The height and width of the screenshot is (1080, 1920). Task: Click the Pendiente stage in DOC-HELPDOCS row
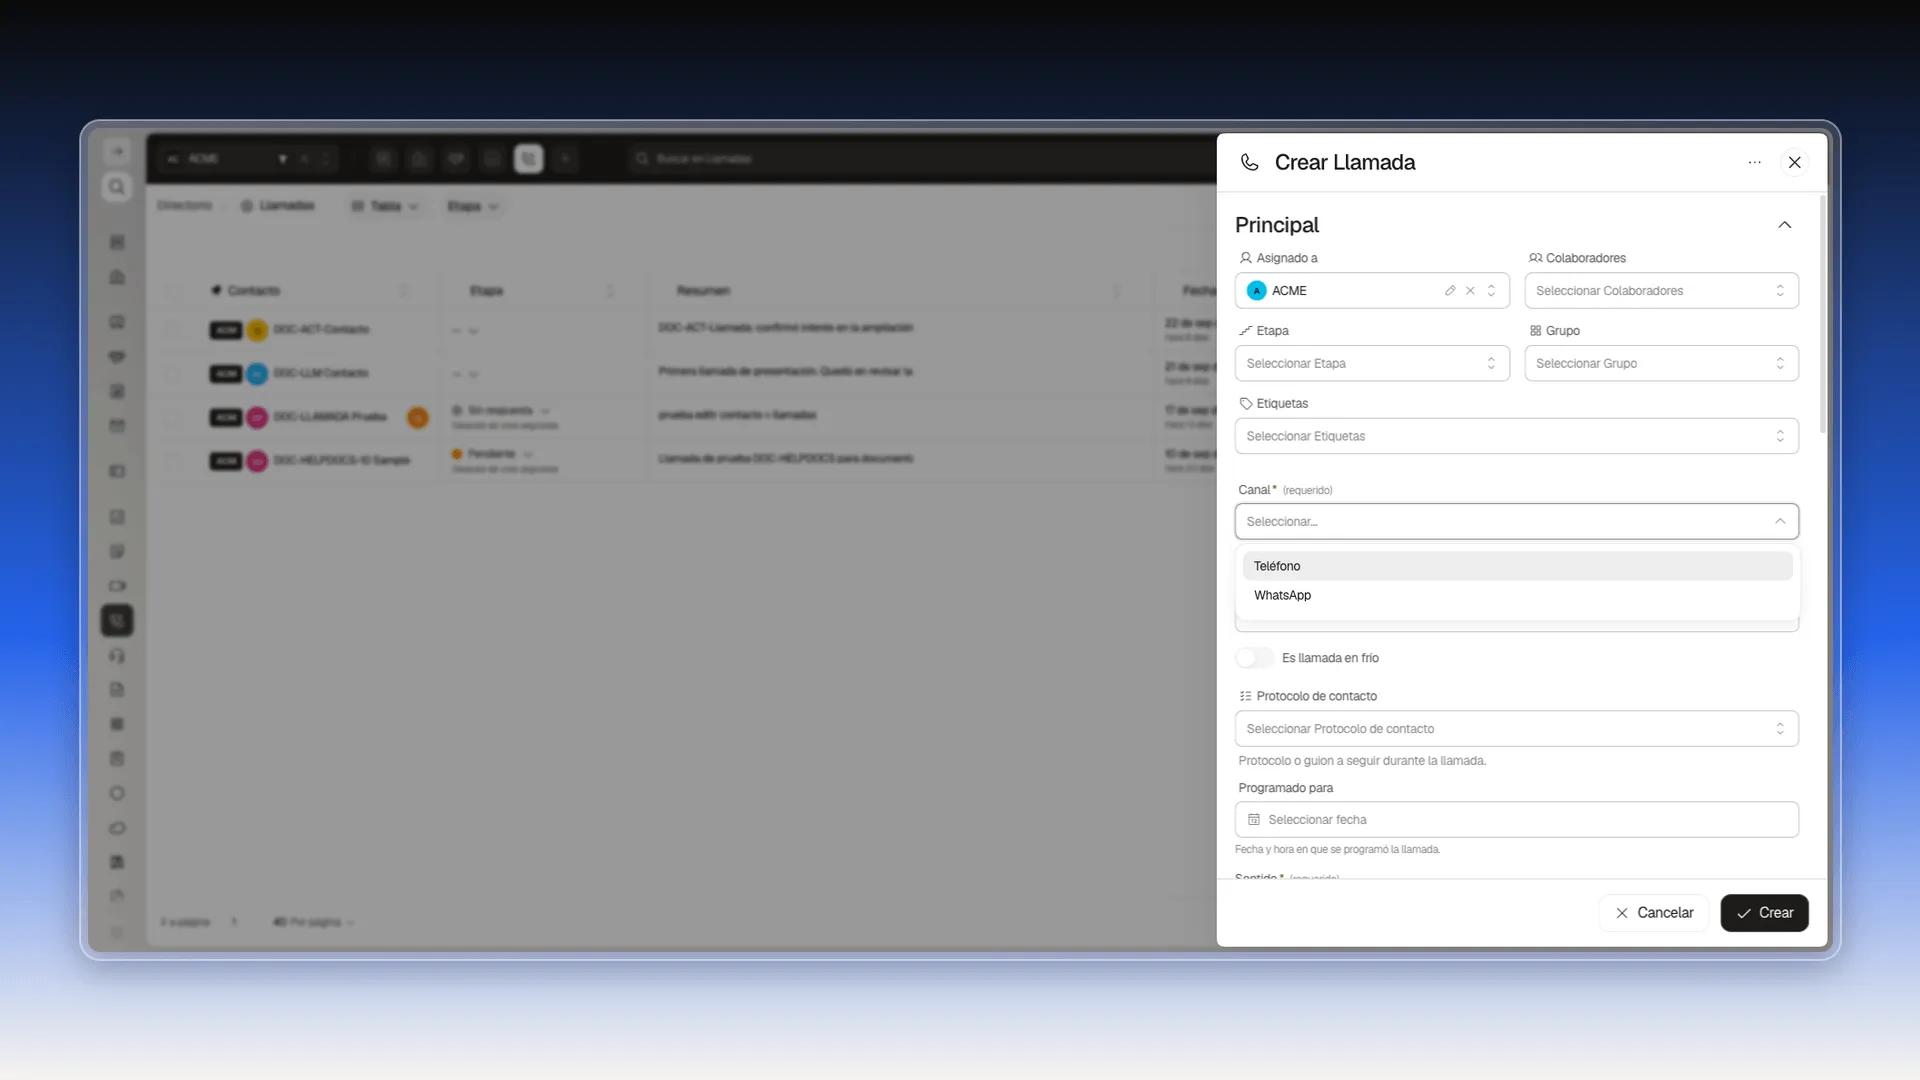pyautogui.click(x=492, y=454)
